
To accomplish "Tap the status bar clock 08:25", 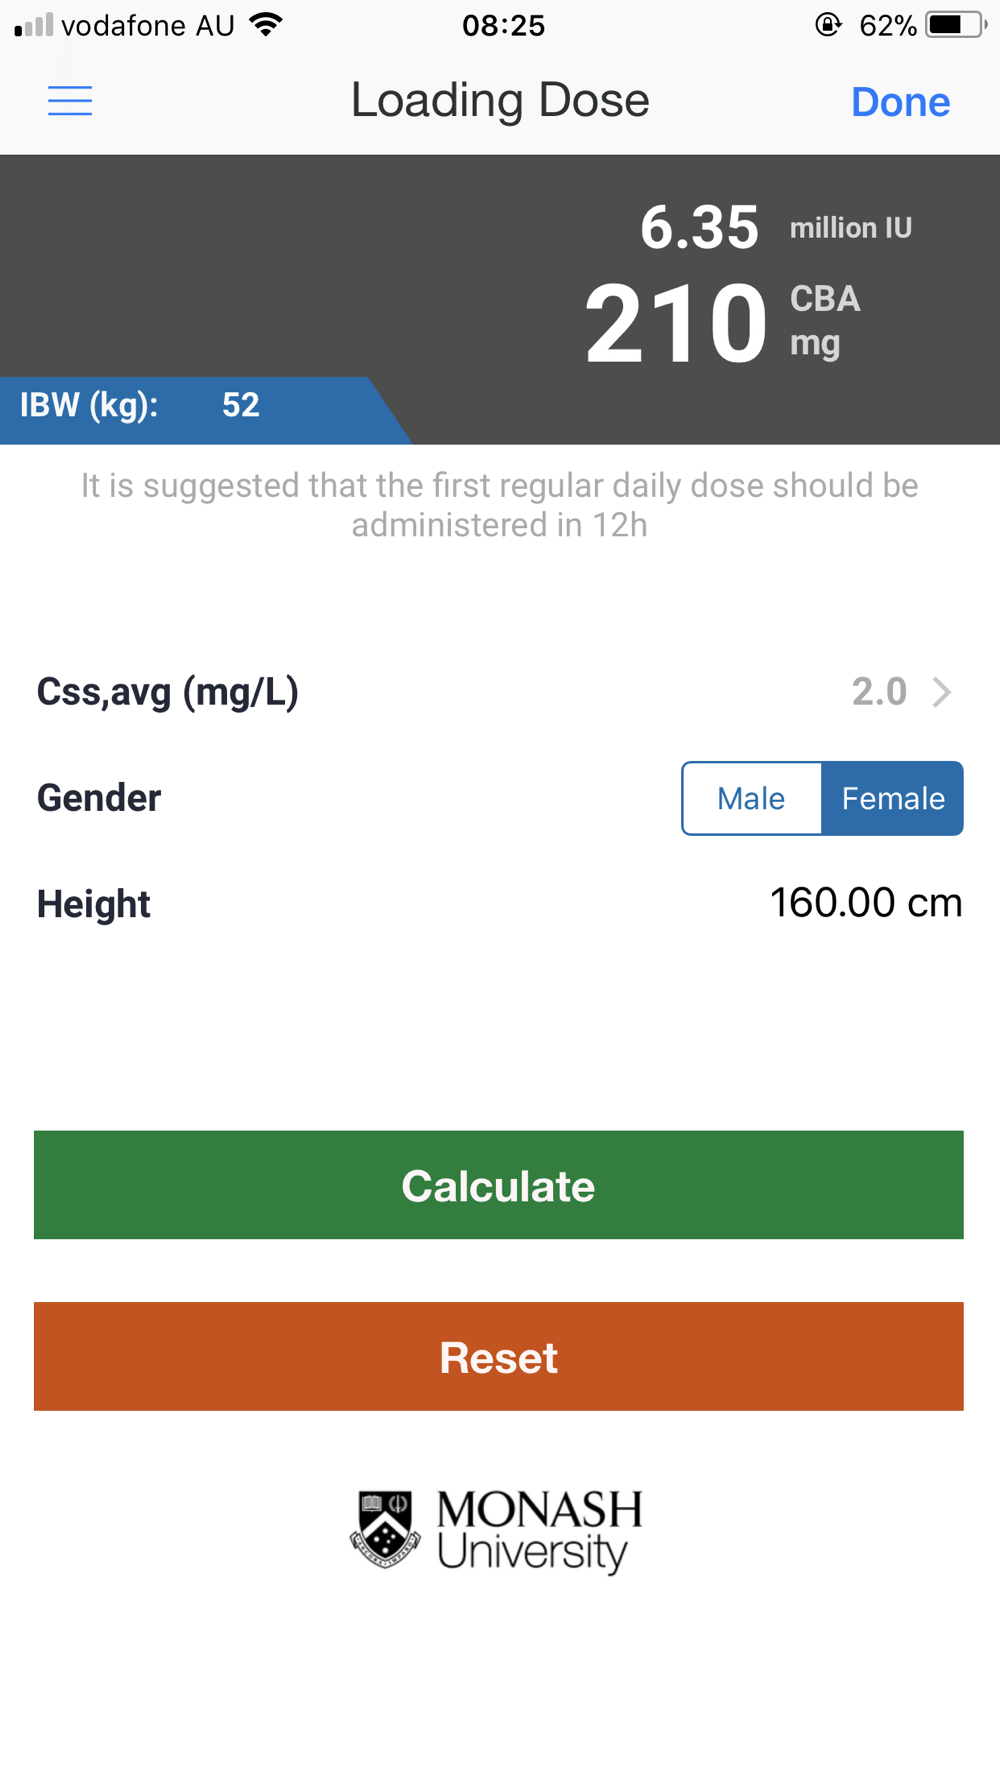I will [x=504, y=25].
